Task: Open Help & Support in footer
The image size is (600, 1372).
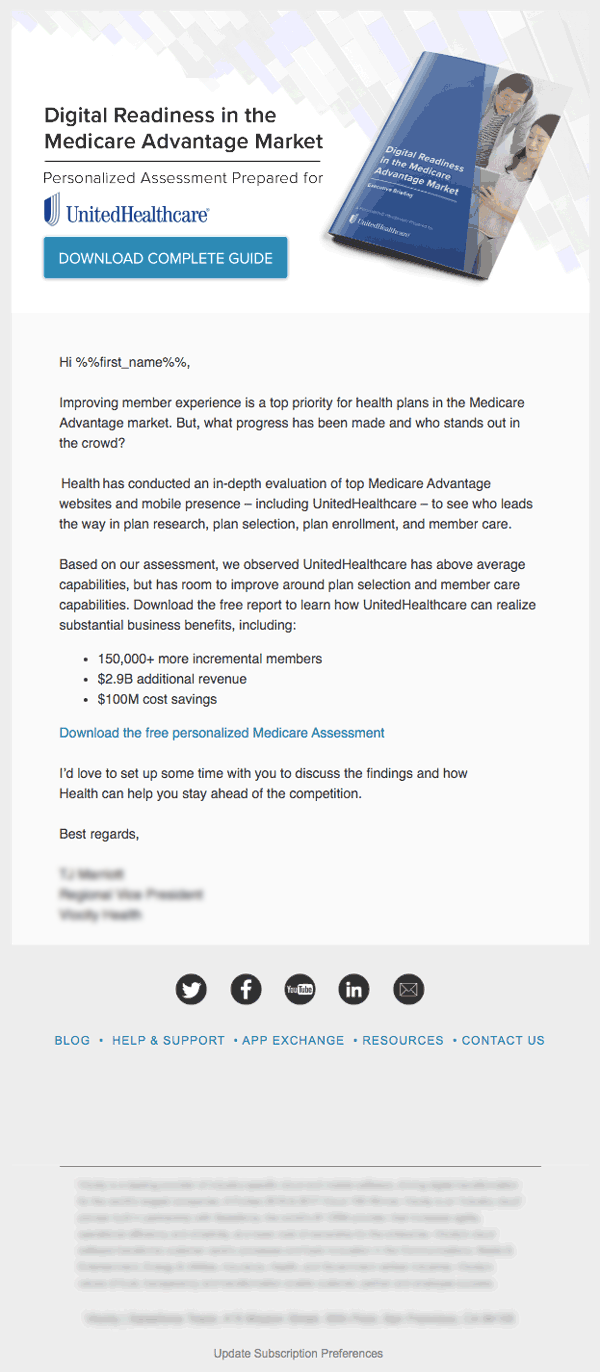Action: coord(168,1041)
